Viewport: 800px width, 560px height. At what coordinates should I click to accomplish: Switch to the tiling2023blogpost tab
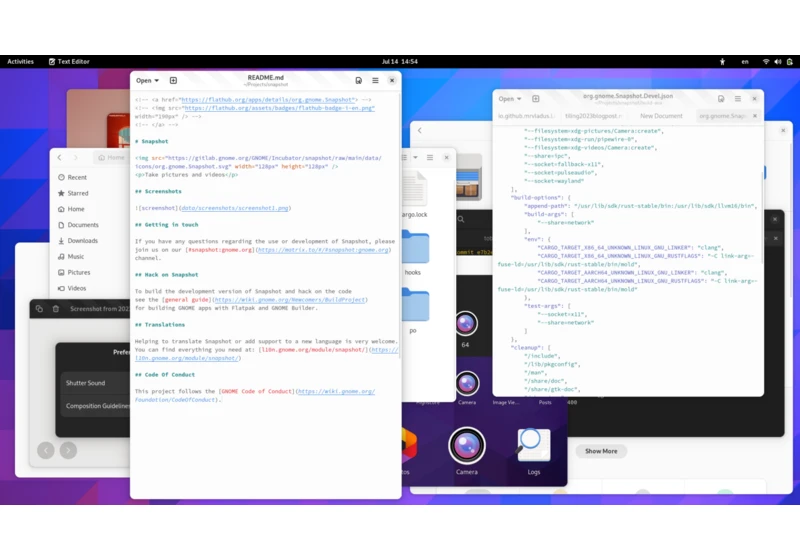coord(593,116)
